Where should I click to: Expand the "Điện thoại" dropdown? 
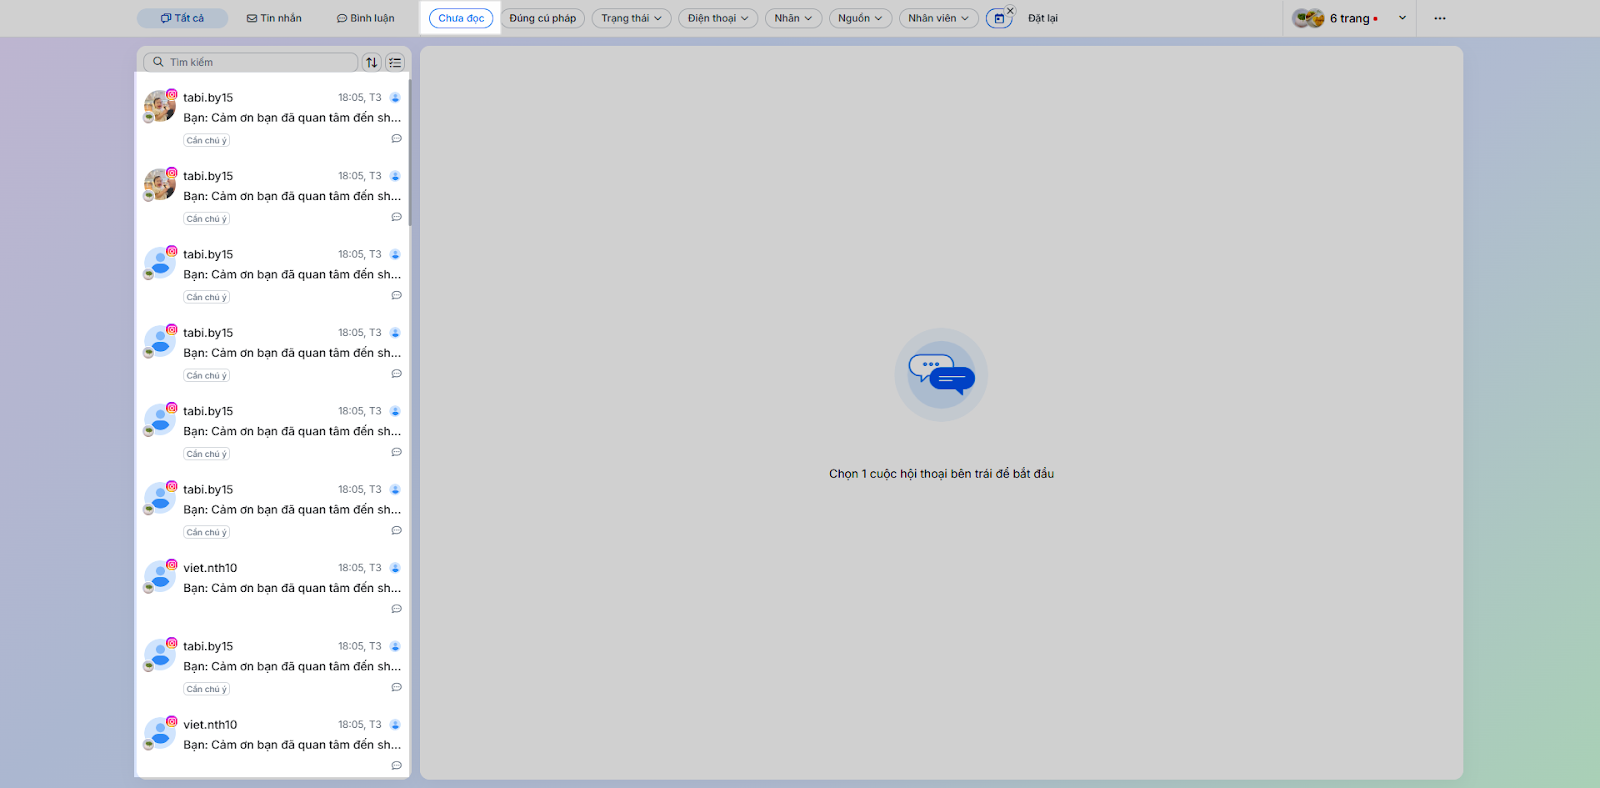click(x=718, y=18)
